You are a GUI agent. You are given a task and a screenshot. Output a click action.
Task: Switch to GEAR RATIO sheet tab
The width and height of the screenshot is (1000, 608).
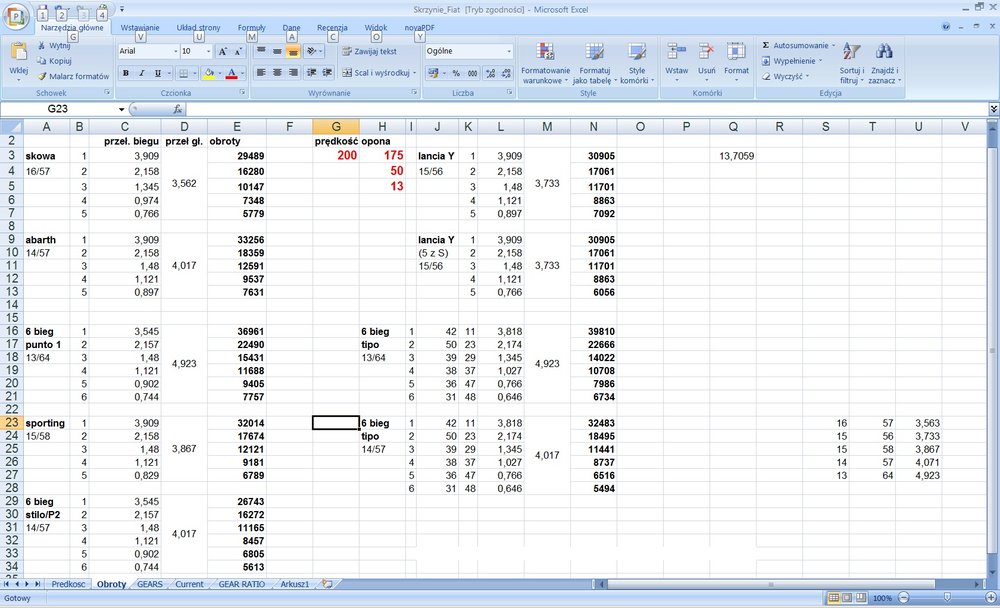click(x=241, y=584)
